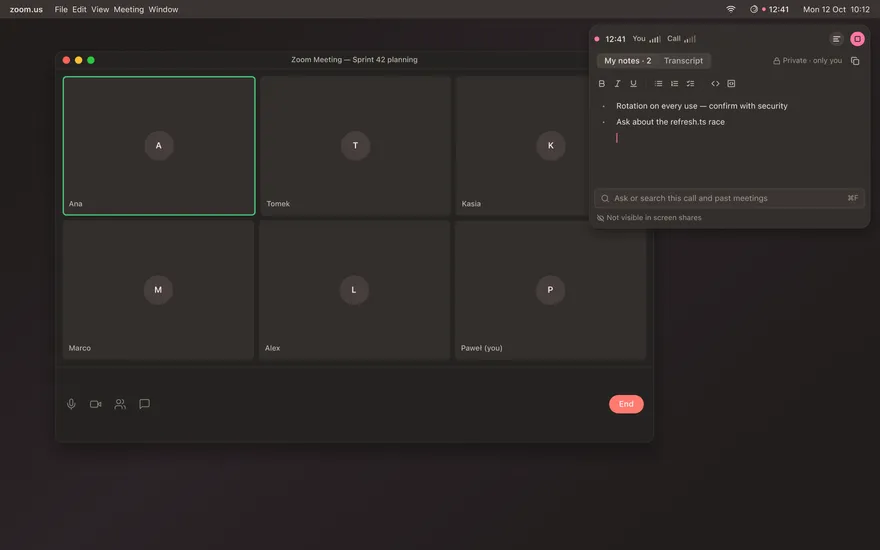Click the 12:41 time in the menu bar

(x=778, y=9)
